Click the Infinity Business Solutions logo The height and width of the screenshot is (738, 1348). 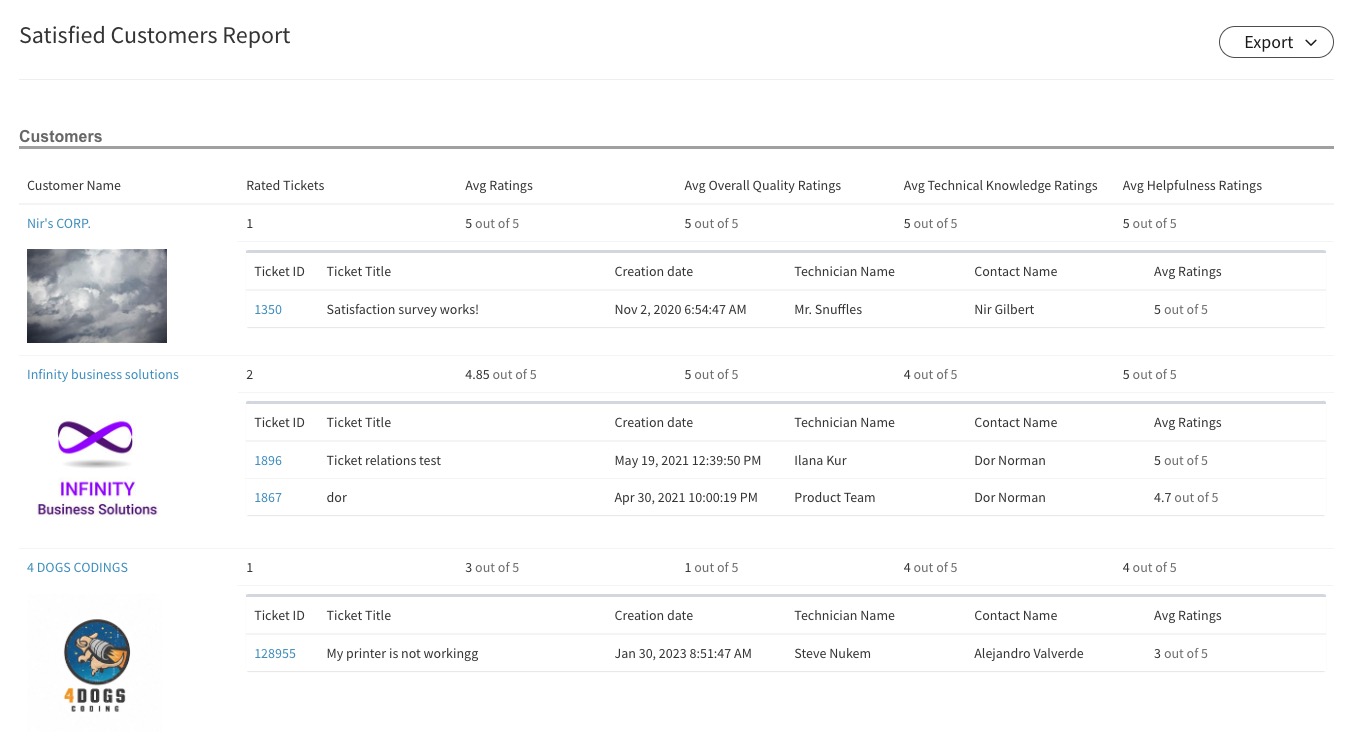(x=97, y=468)
